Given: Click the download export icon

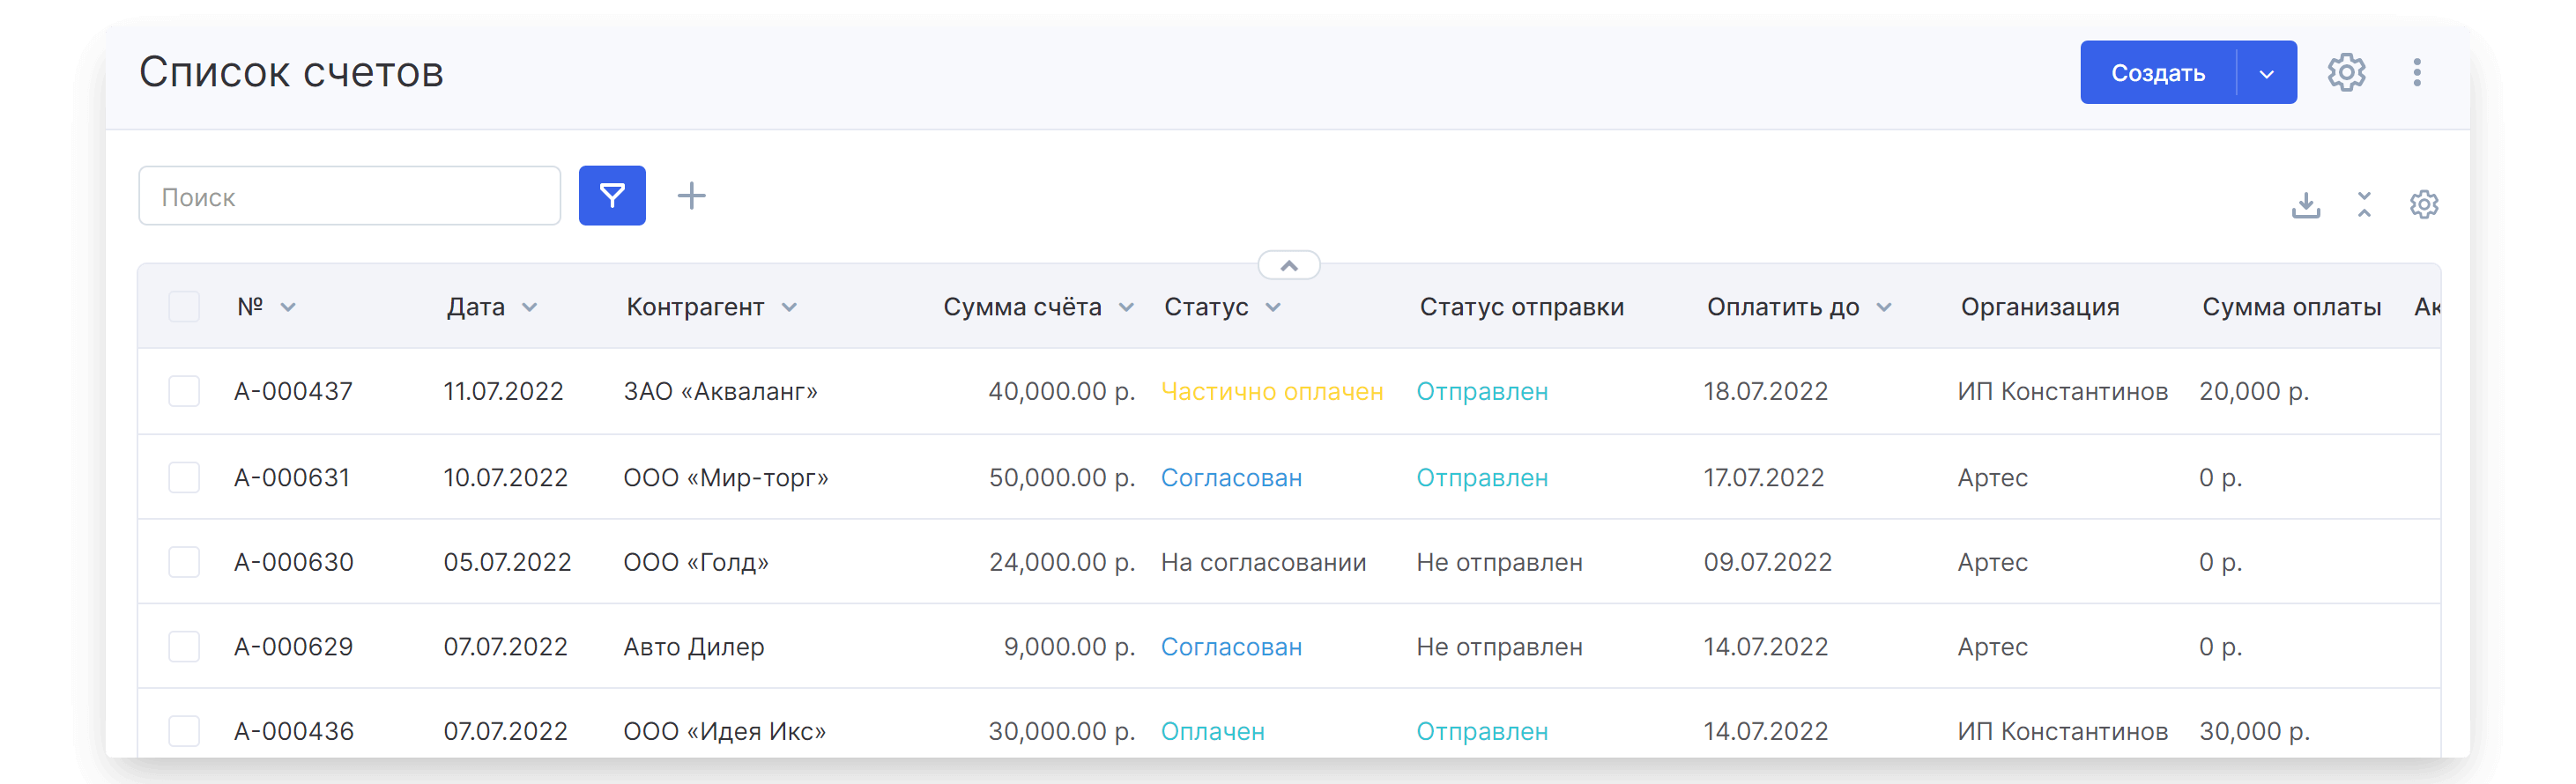Looking at the screenshot, I should [2306, 205].
